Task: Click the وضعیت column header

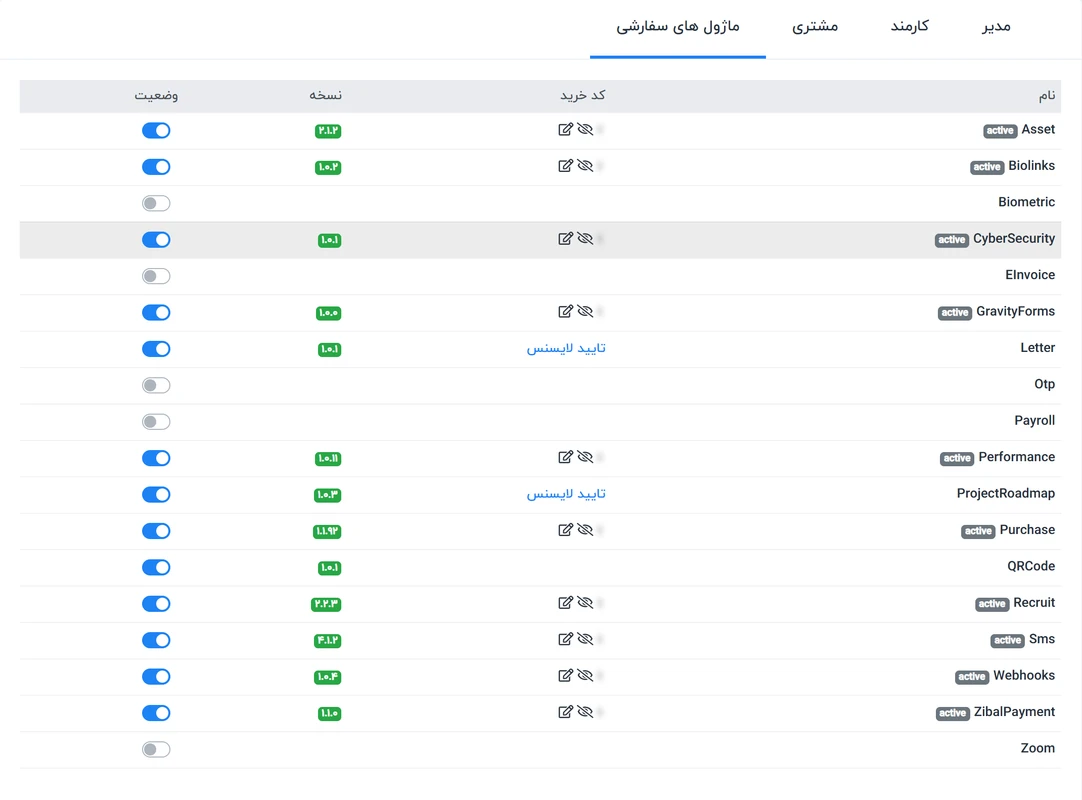Action: 156,95
